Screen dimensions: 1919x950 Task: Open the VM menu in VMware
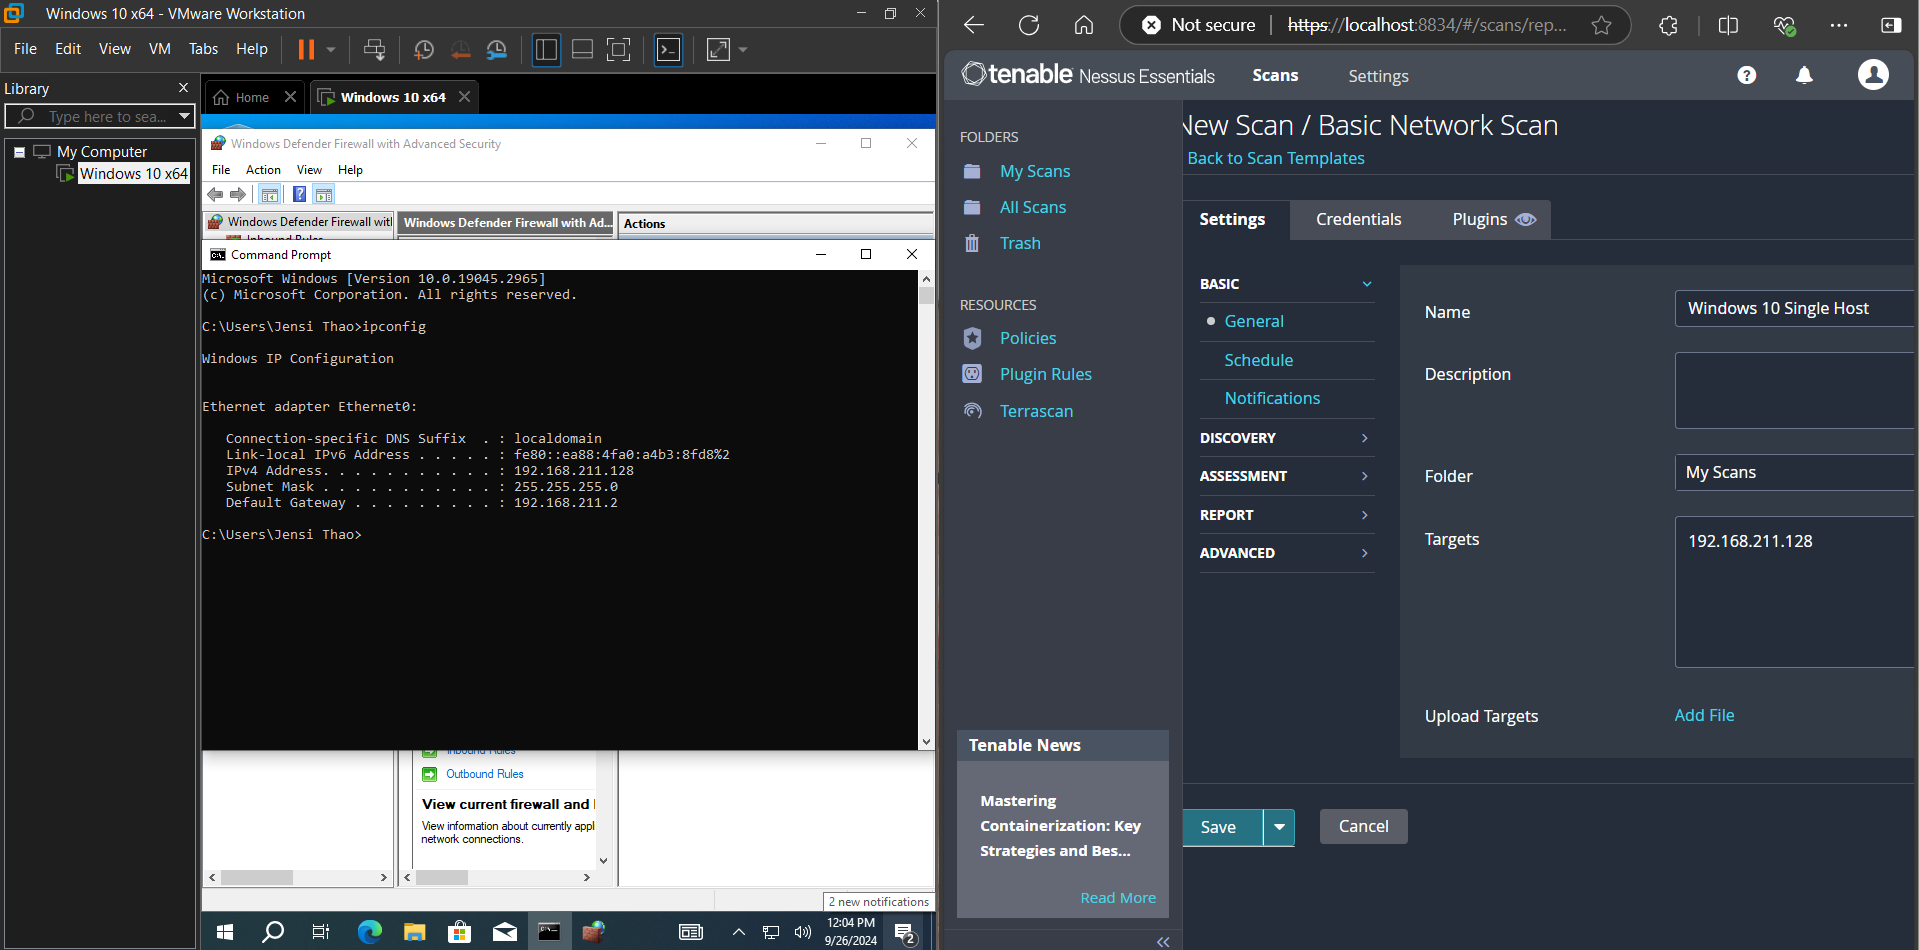pyautogui.click(x=159, y=48)
